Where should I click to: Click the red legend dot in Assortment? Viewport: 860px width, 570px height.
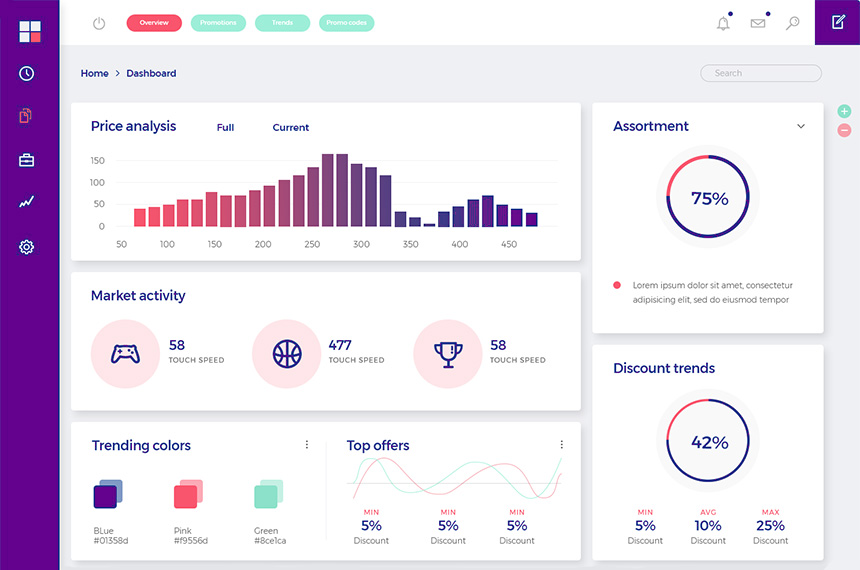(x=617, y=285)
